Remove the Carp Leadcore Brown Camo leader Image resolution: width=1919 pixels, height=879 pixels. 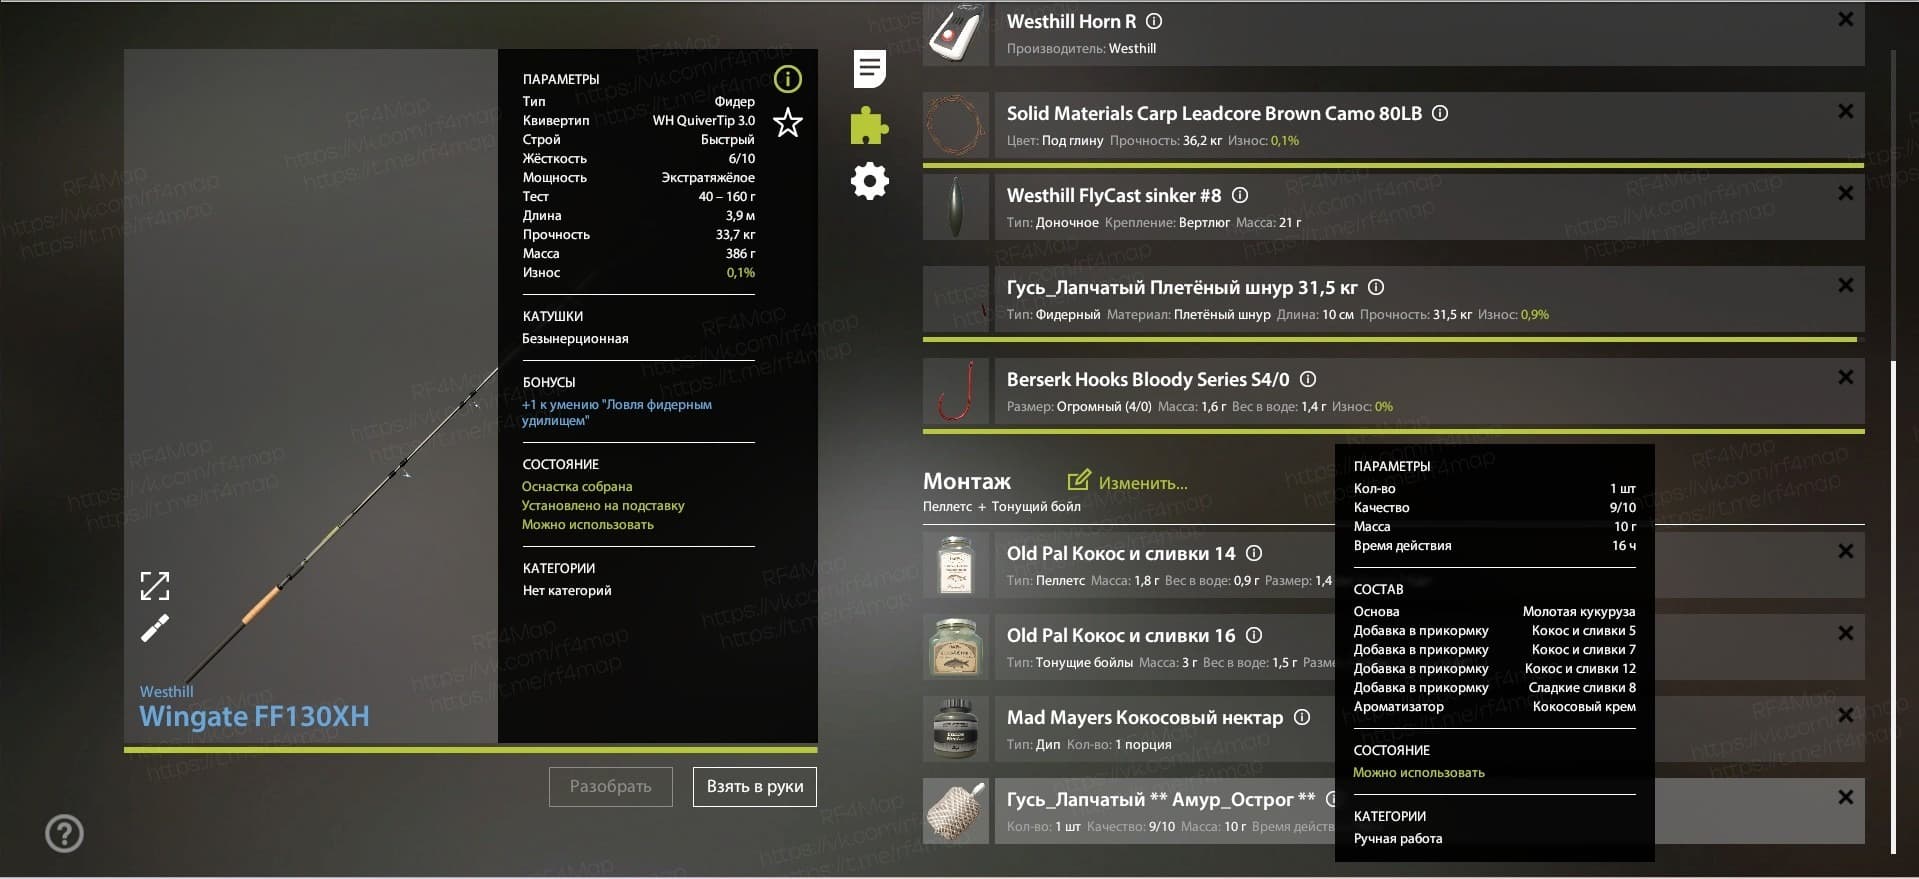tap(1846, 111)
